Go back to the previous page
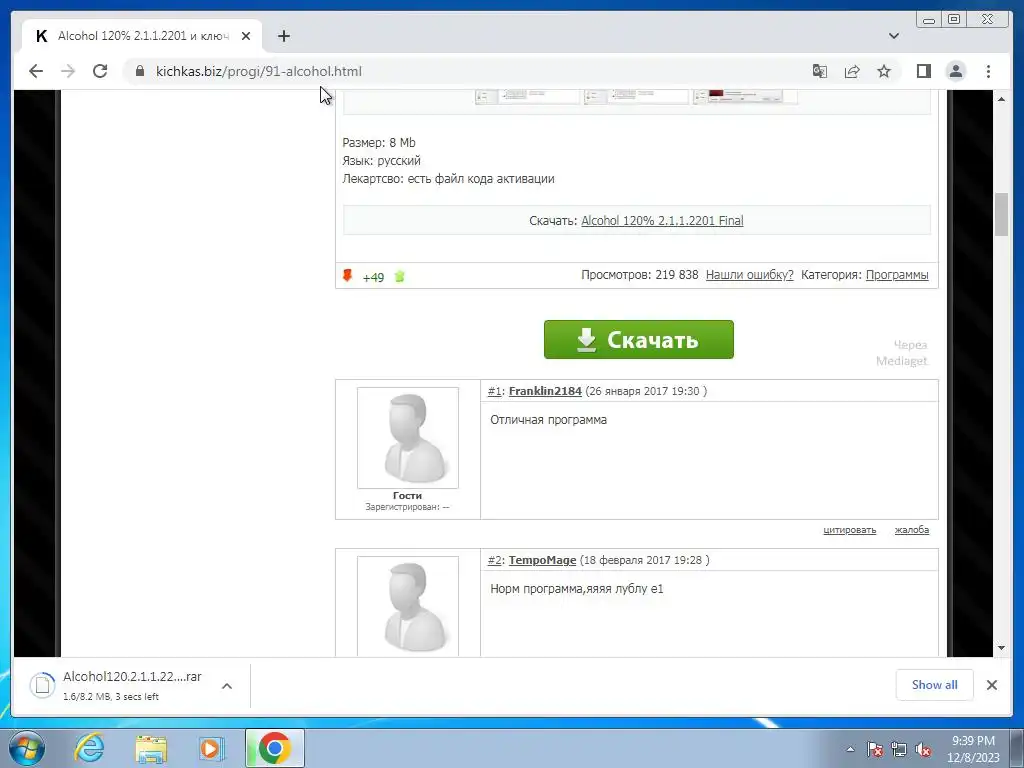The width and height of the screenshot is (1024, 768). click(x=36, y=71)
